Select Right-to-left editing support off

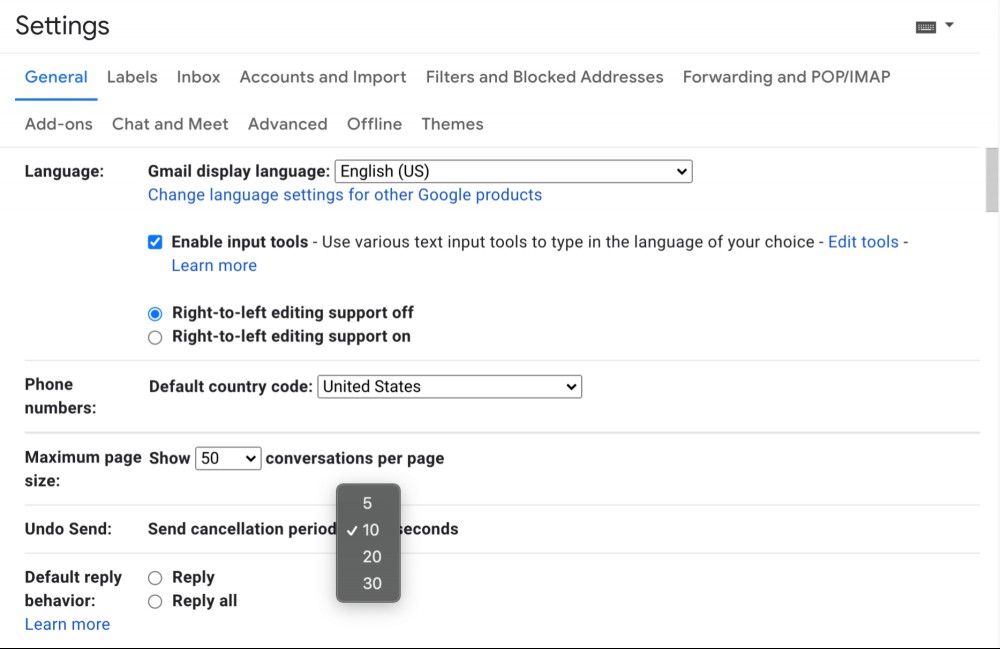[x=155, y=314]
